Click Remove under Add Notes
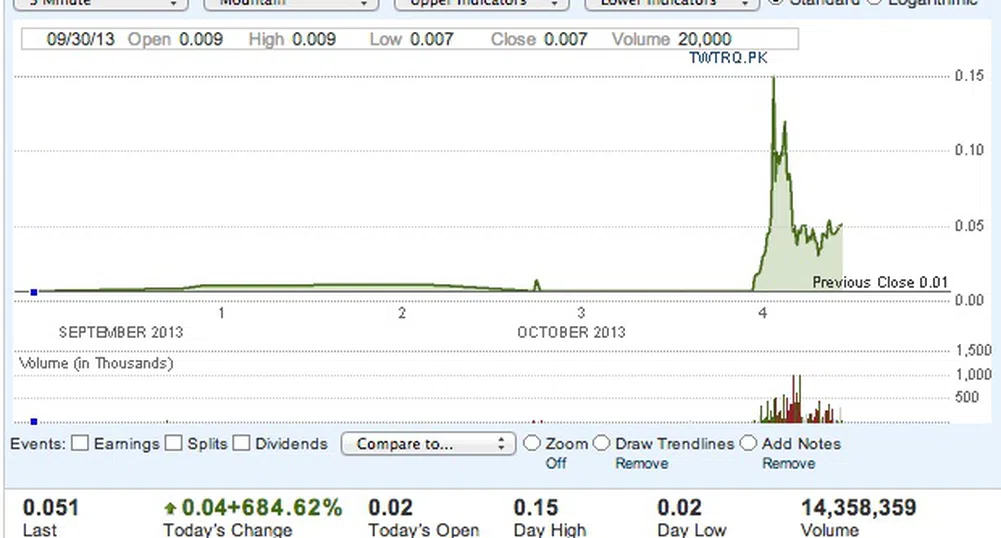The height and width of the screenshot is (538, 1001). pyautogui.click(x=788, y=463)
